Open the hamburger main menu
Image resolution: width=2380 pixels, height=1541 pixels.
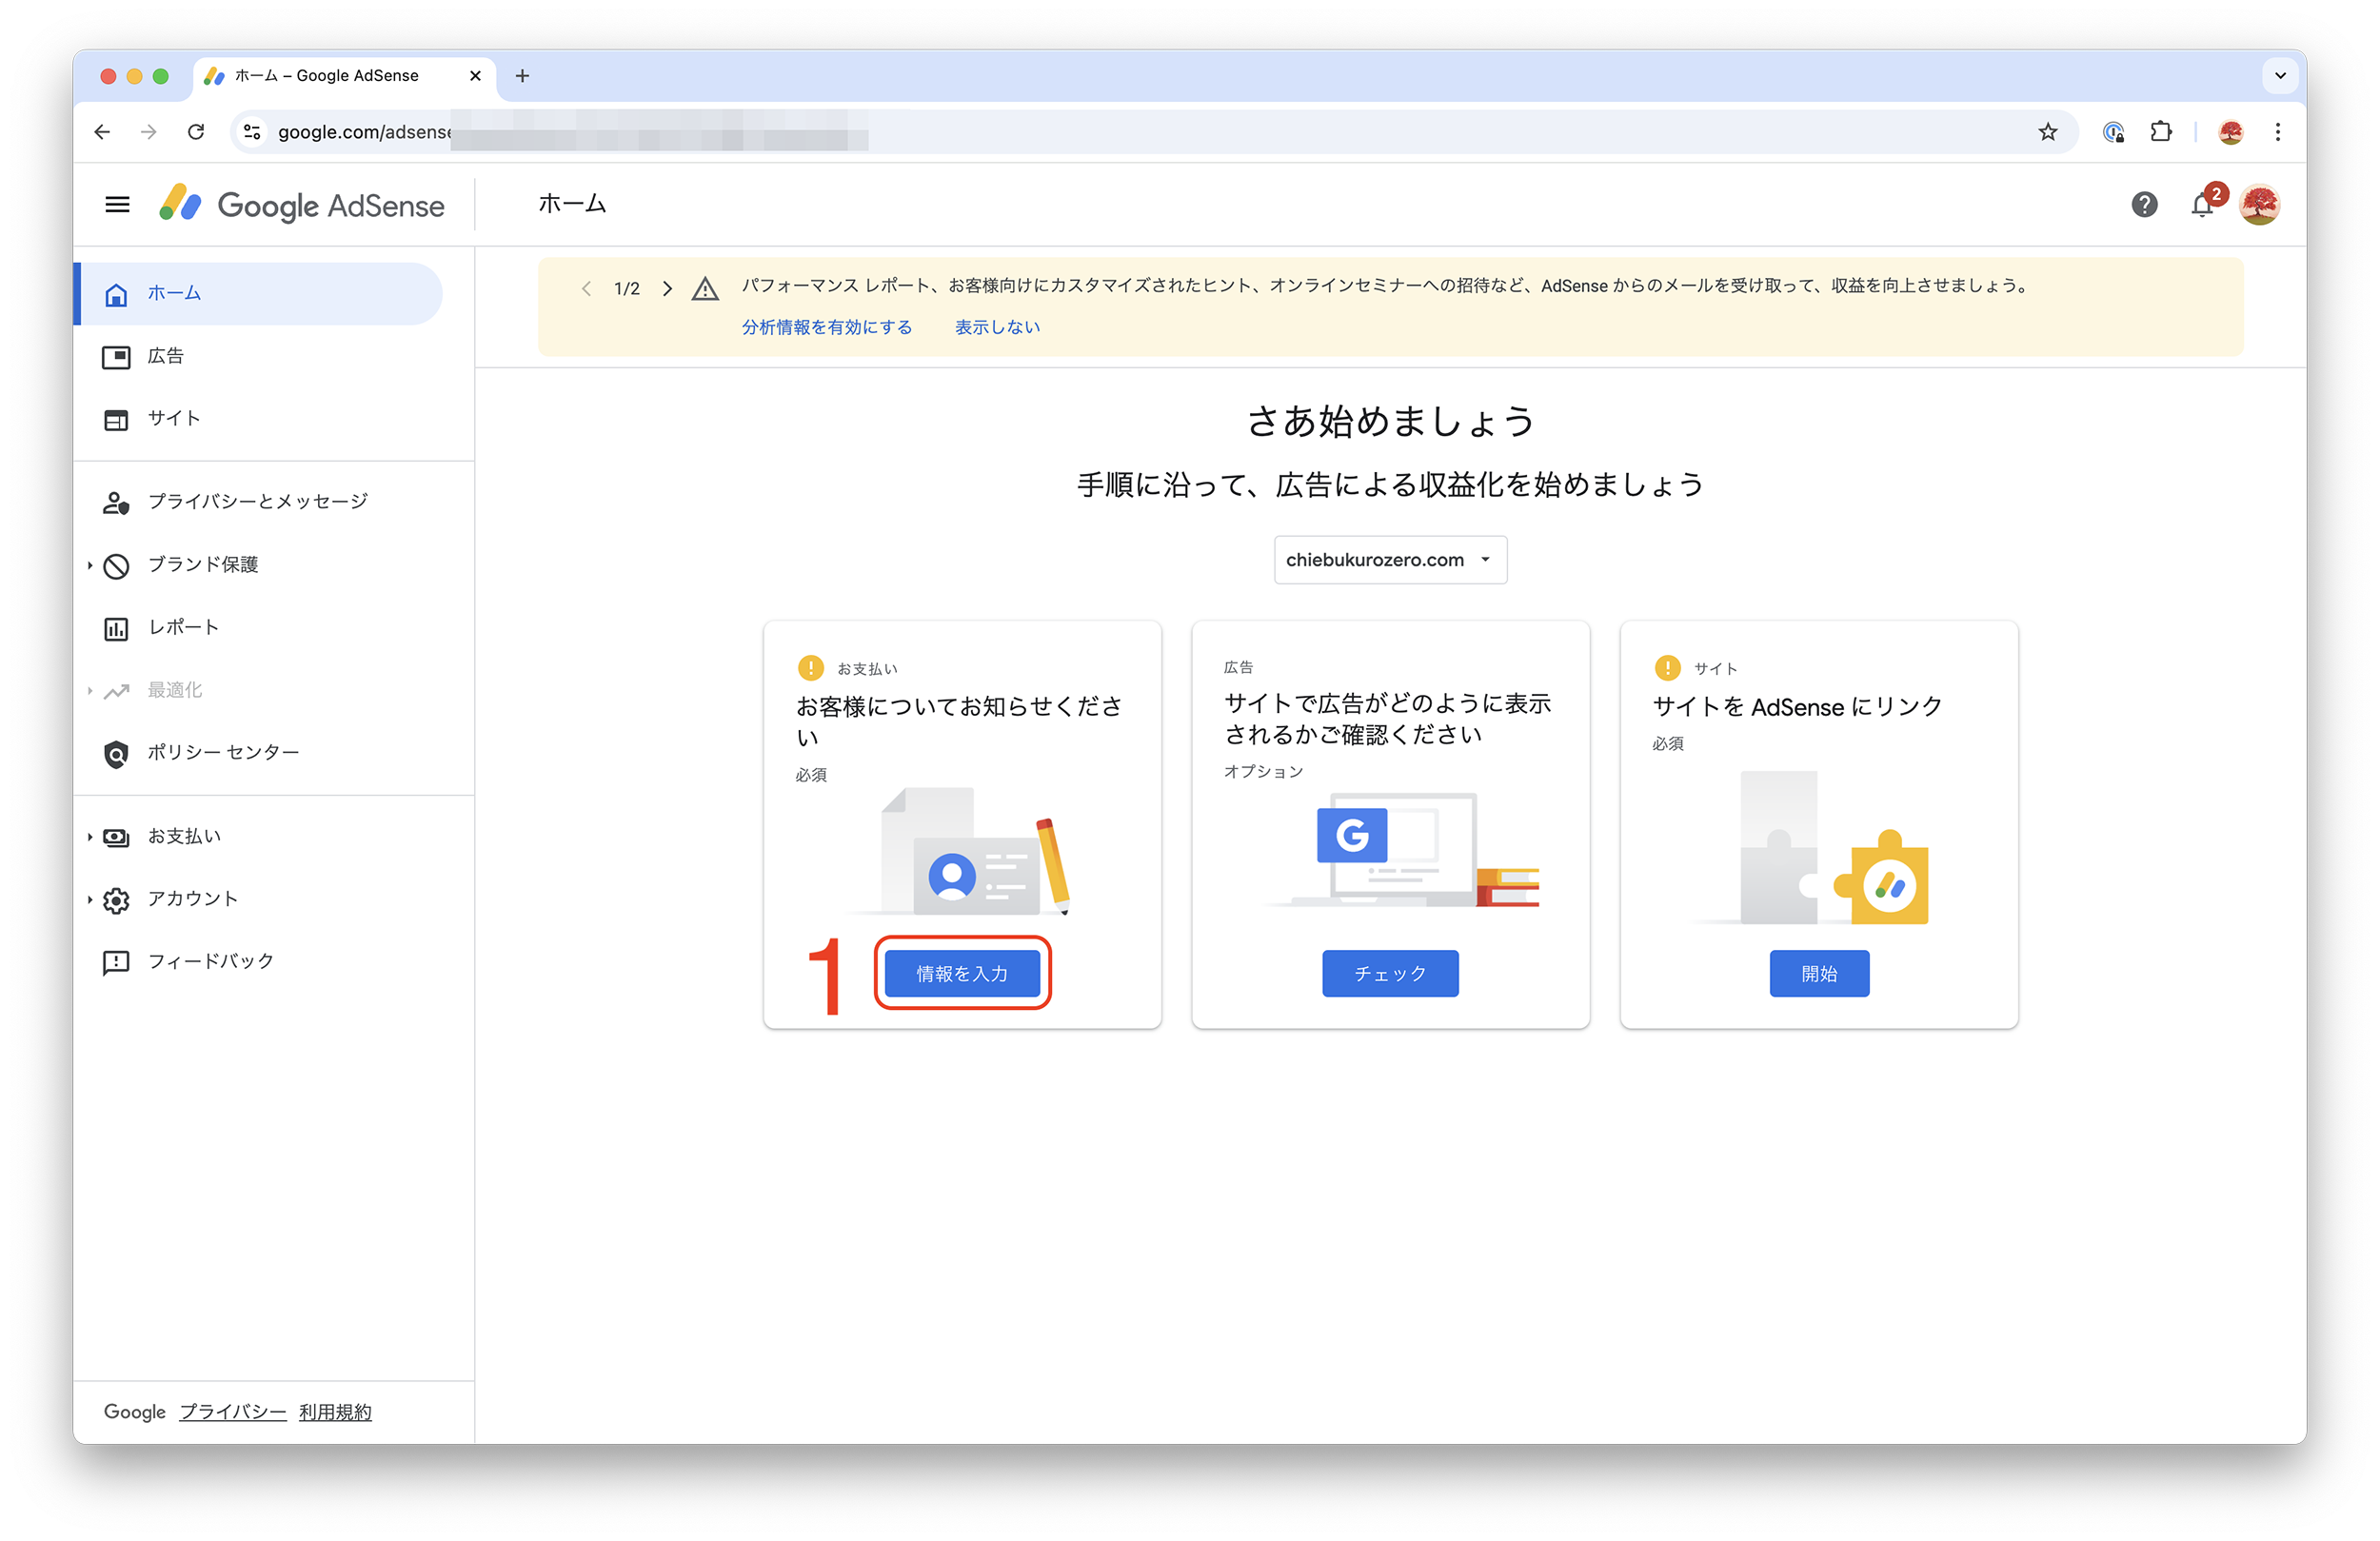click(x=117, y=205)
